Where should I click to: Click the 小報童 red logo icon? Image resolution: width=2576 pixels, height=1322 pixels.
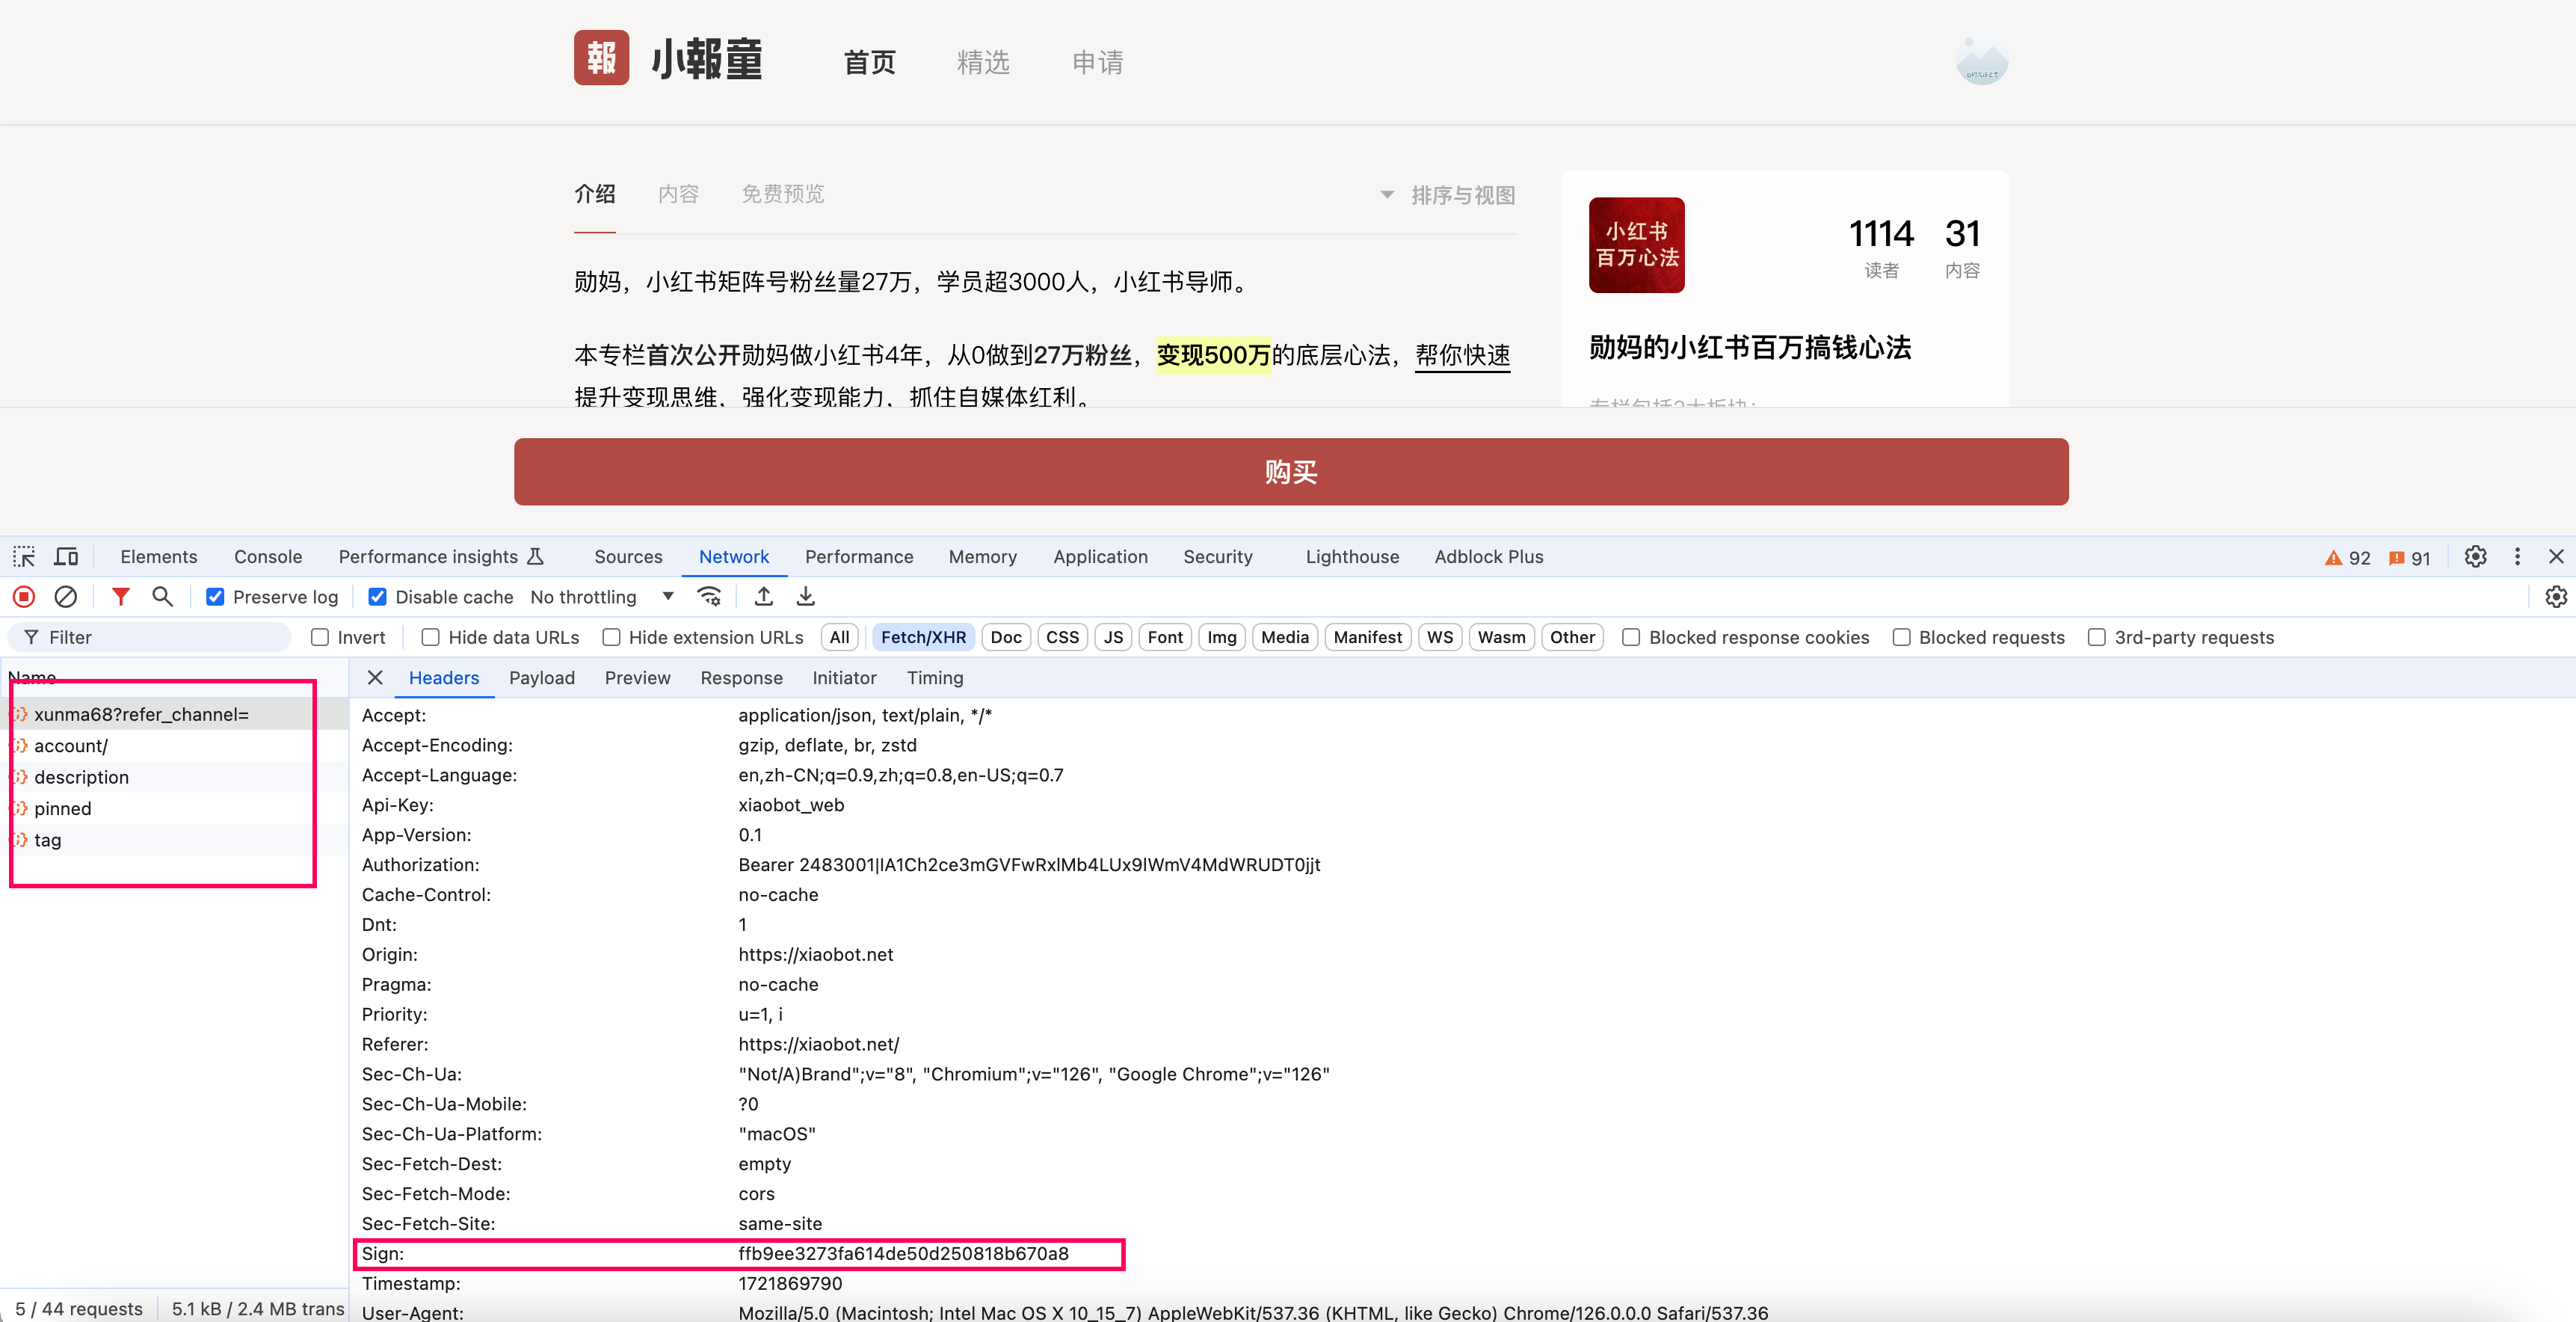tap(601, 58)
